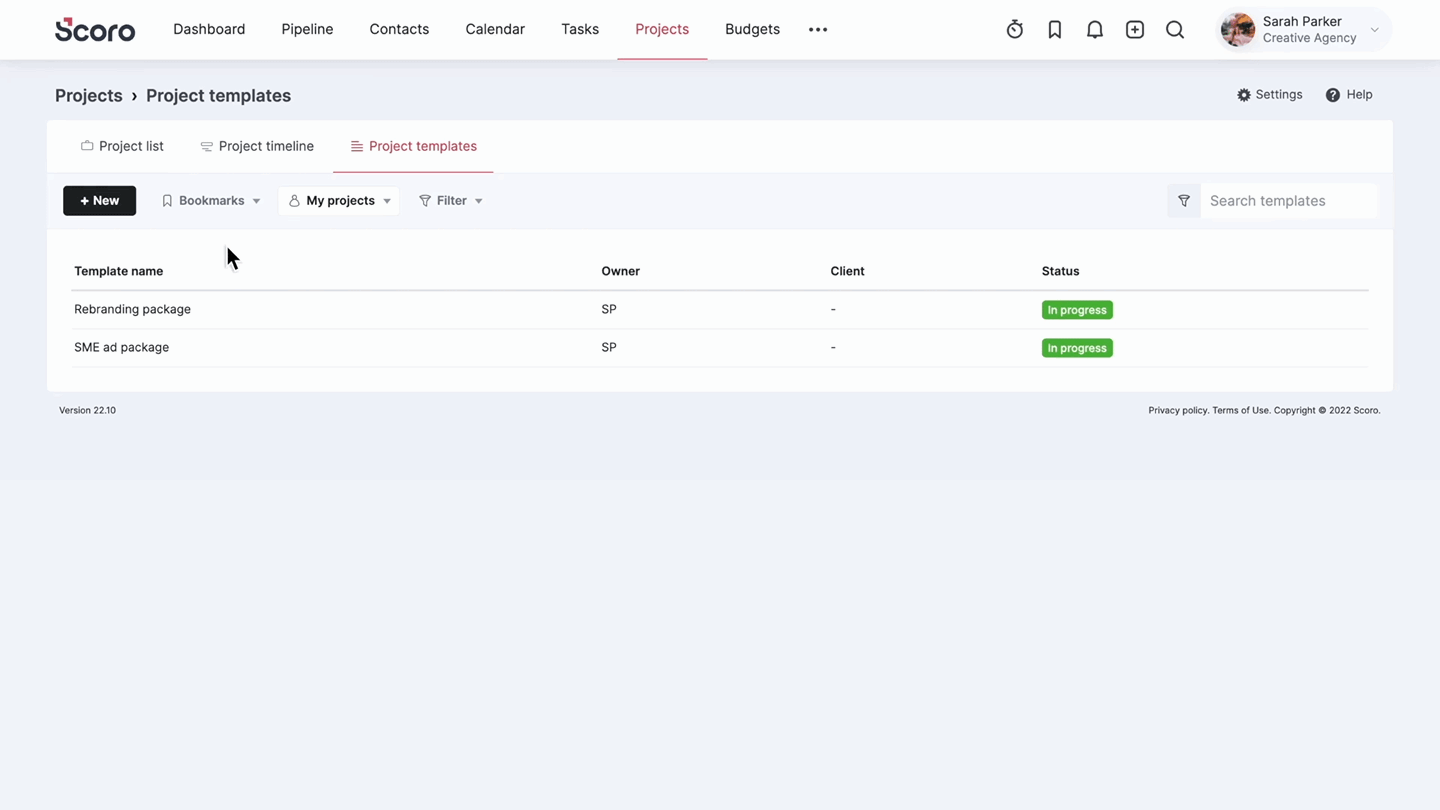Screen dimensions: 1440x810
Task: Click the Scoro logo
Action: (95, 30)
